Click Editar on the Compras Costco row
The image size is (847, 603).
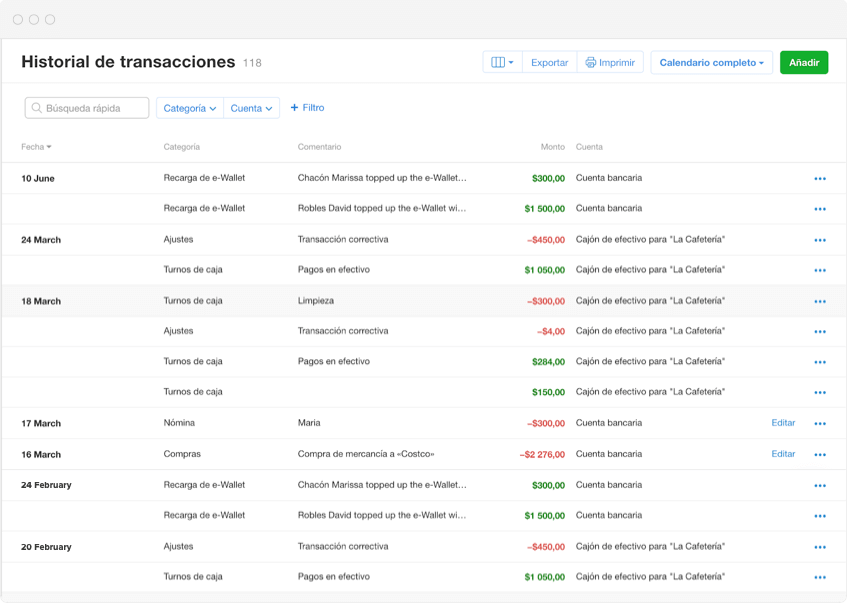click(x=783, y=454)
